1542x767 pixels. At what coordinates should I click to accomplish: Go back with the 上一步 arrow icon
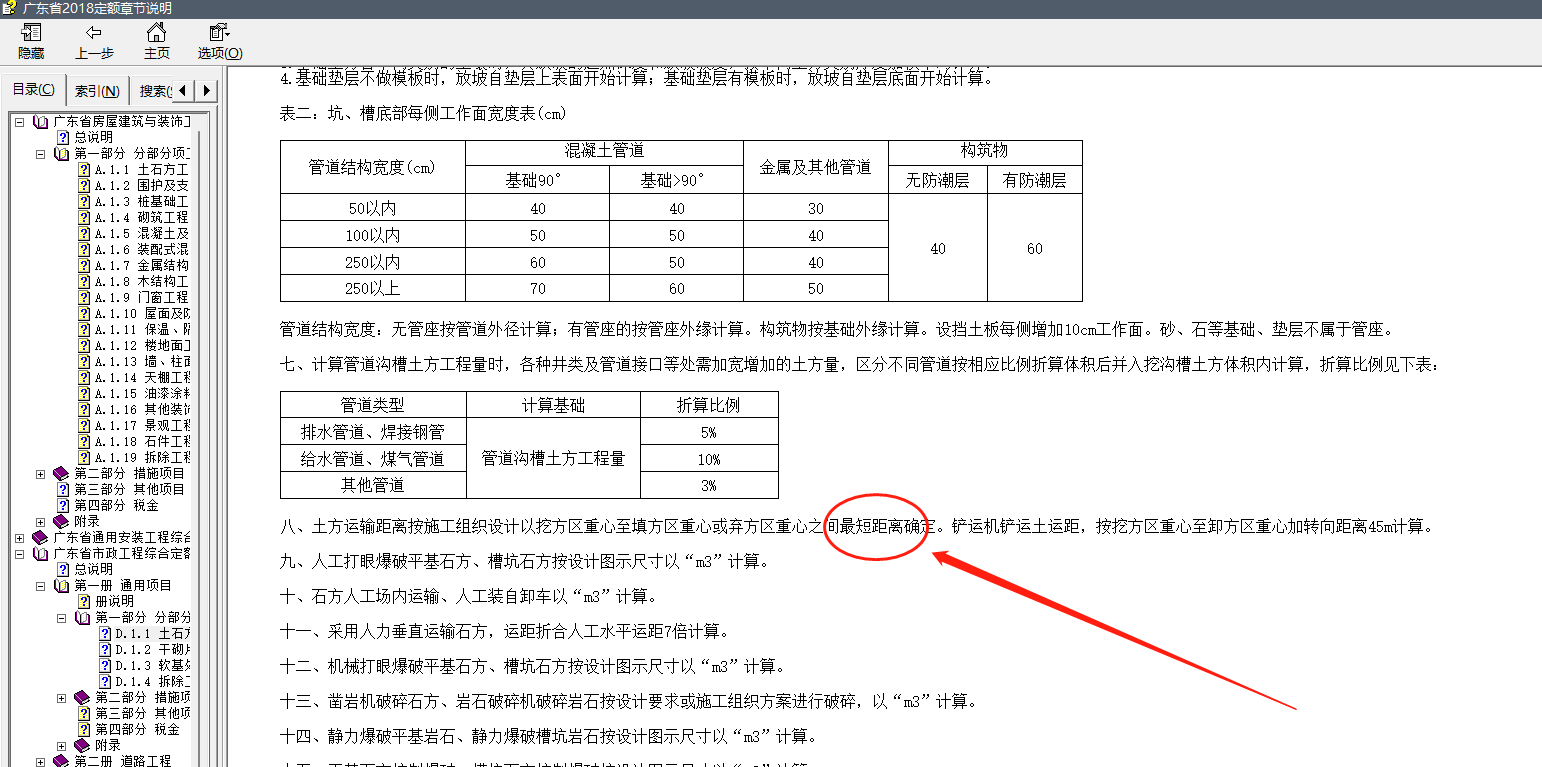(94, 33)
